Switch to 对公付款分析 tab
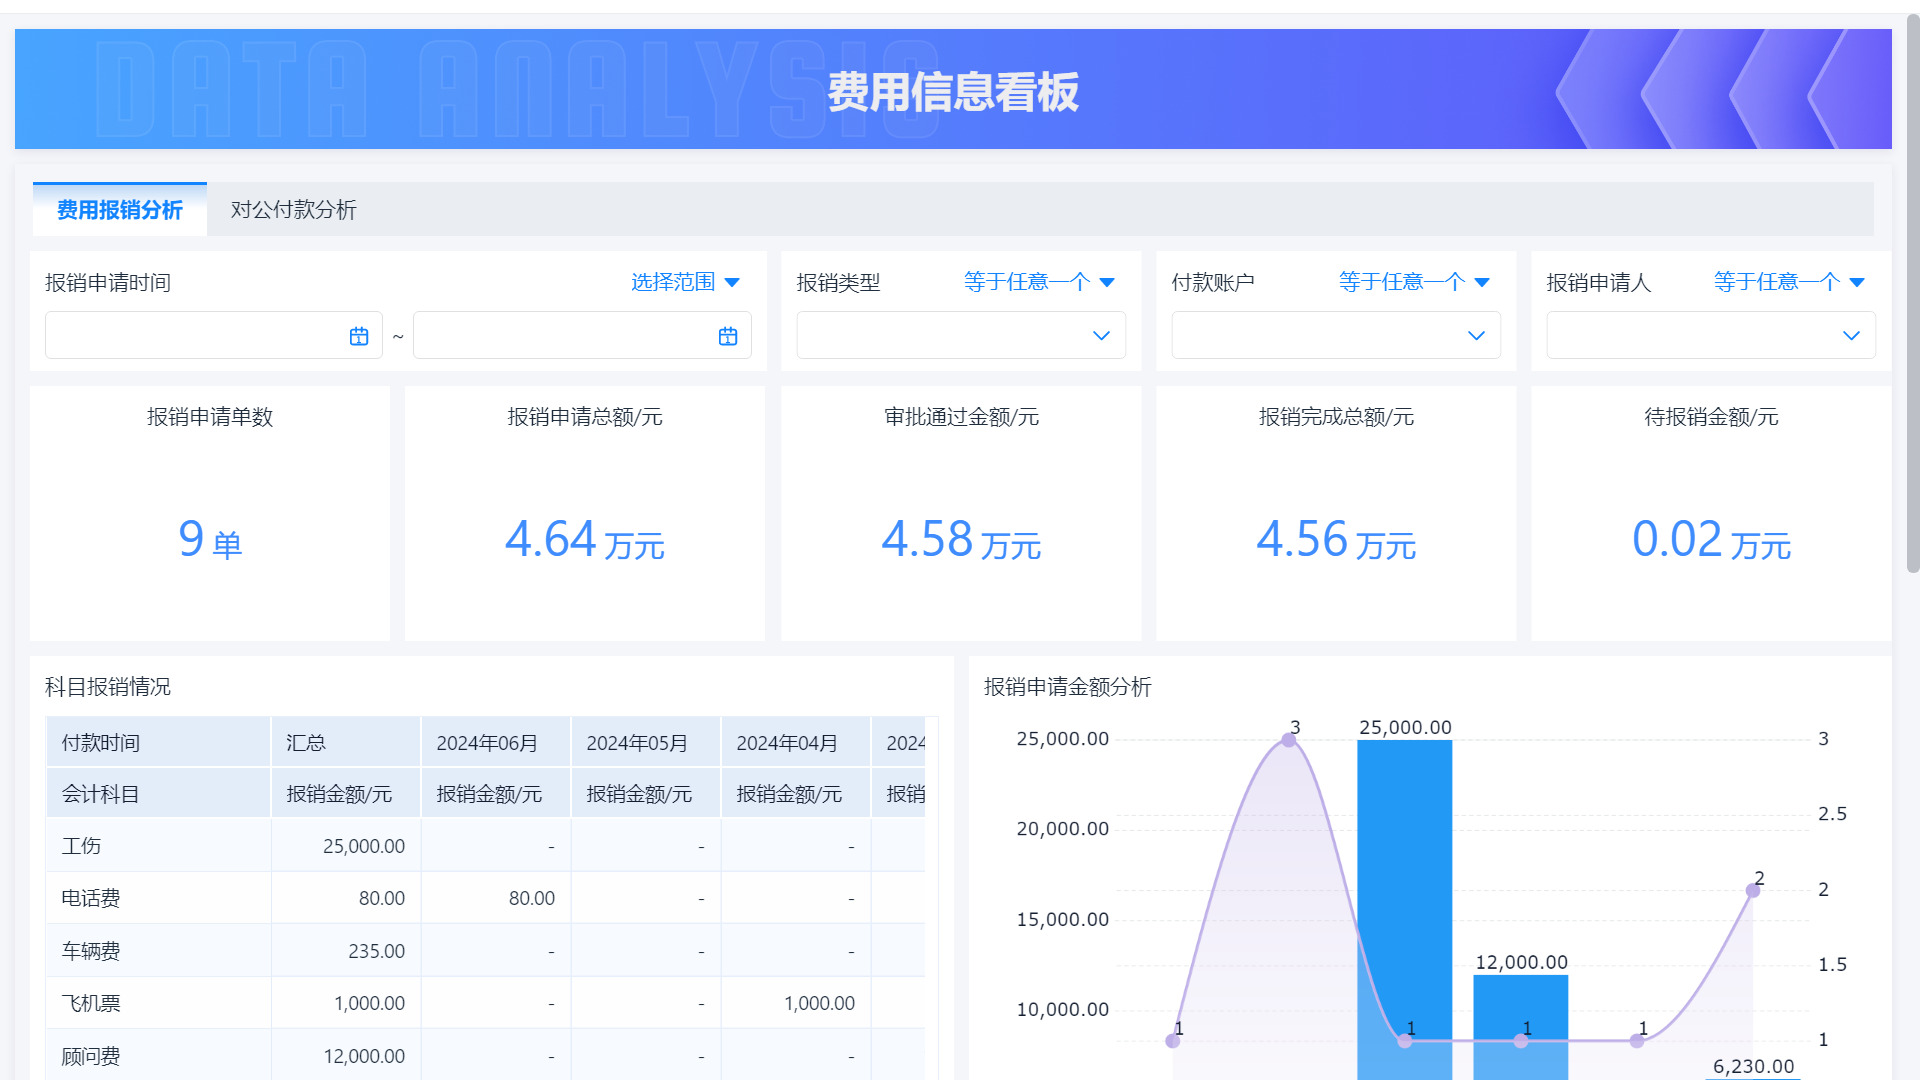The height and width of the screenshot is (1080, 1920). (293, 210)
